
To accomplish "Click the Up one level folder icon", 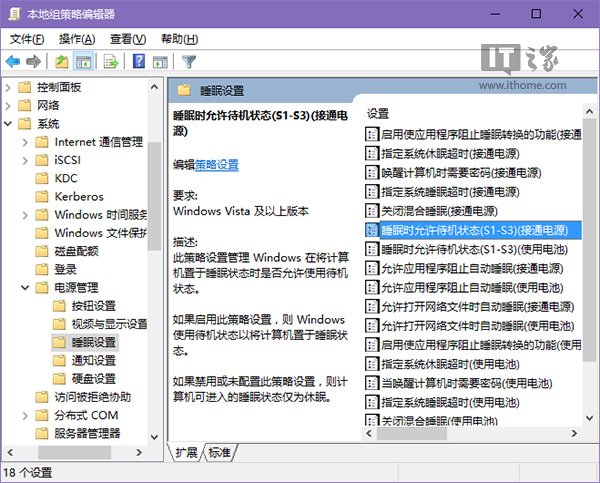I will [x=62, y=62].
